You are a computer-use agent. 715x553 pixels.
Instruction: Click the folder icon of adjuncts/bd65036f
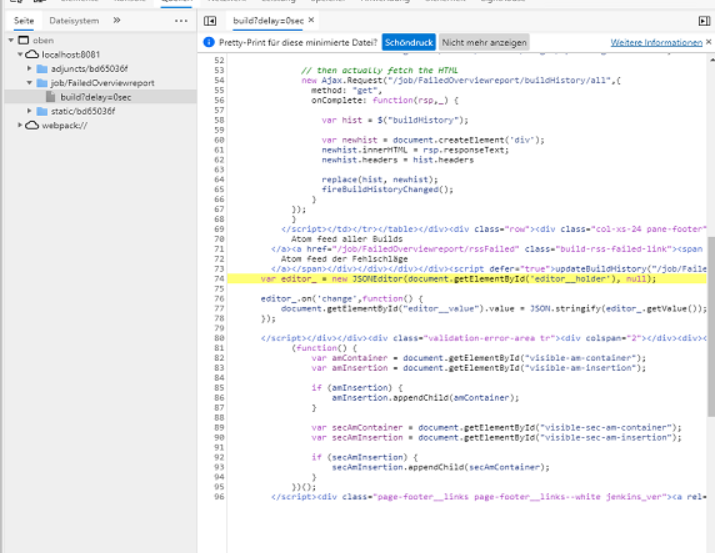tap(42, 69)
